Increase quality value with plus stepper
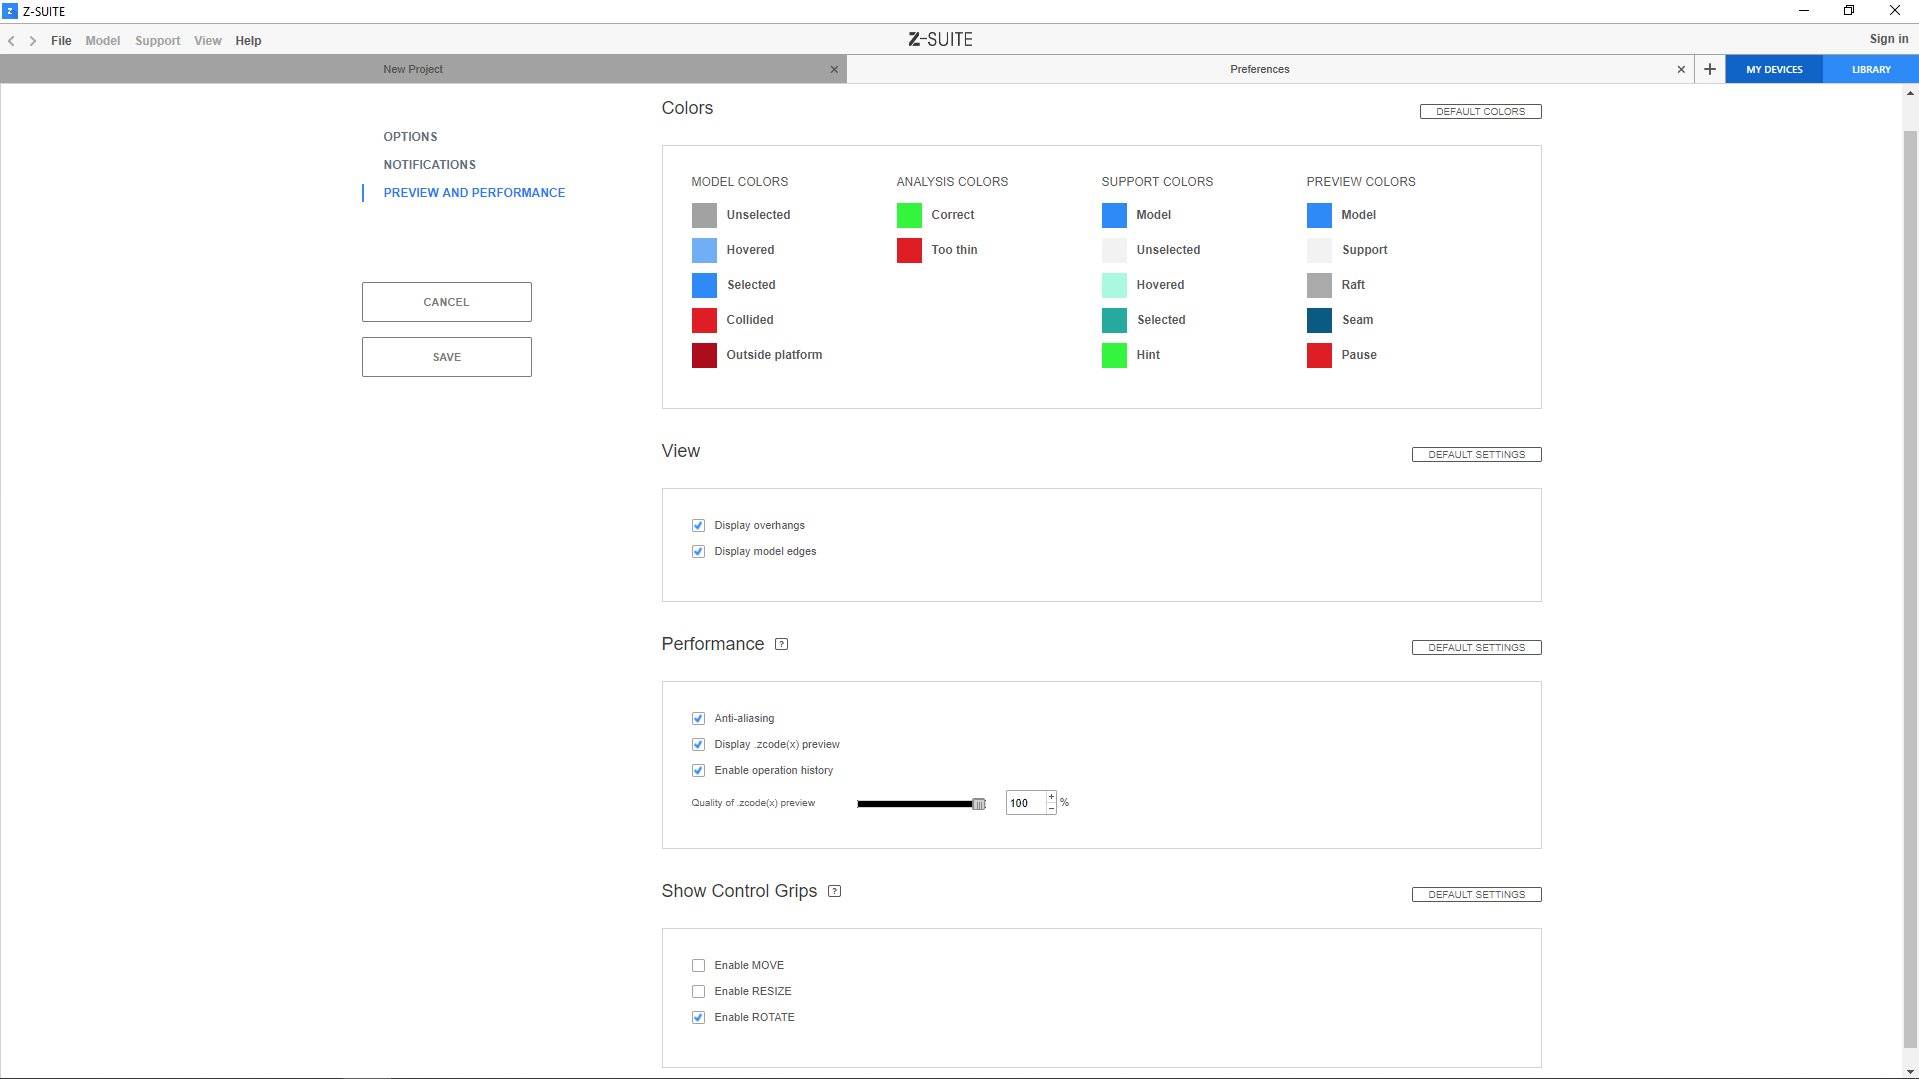The height and width of the screenshot is (1079, 1919). click(x=1051, y=797)
